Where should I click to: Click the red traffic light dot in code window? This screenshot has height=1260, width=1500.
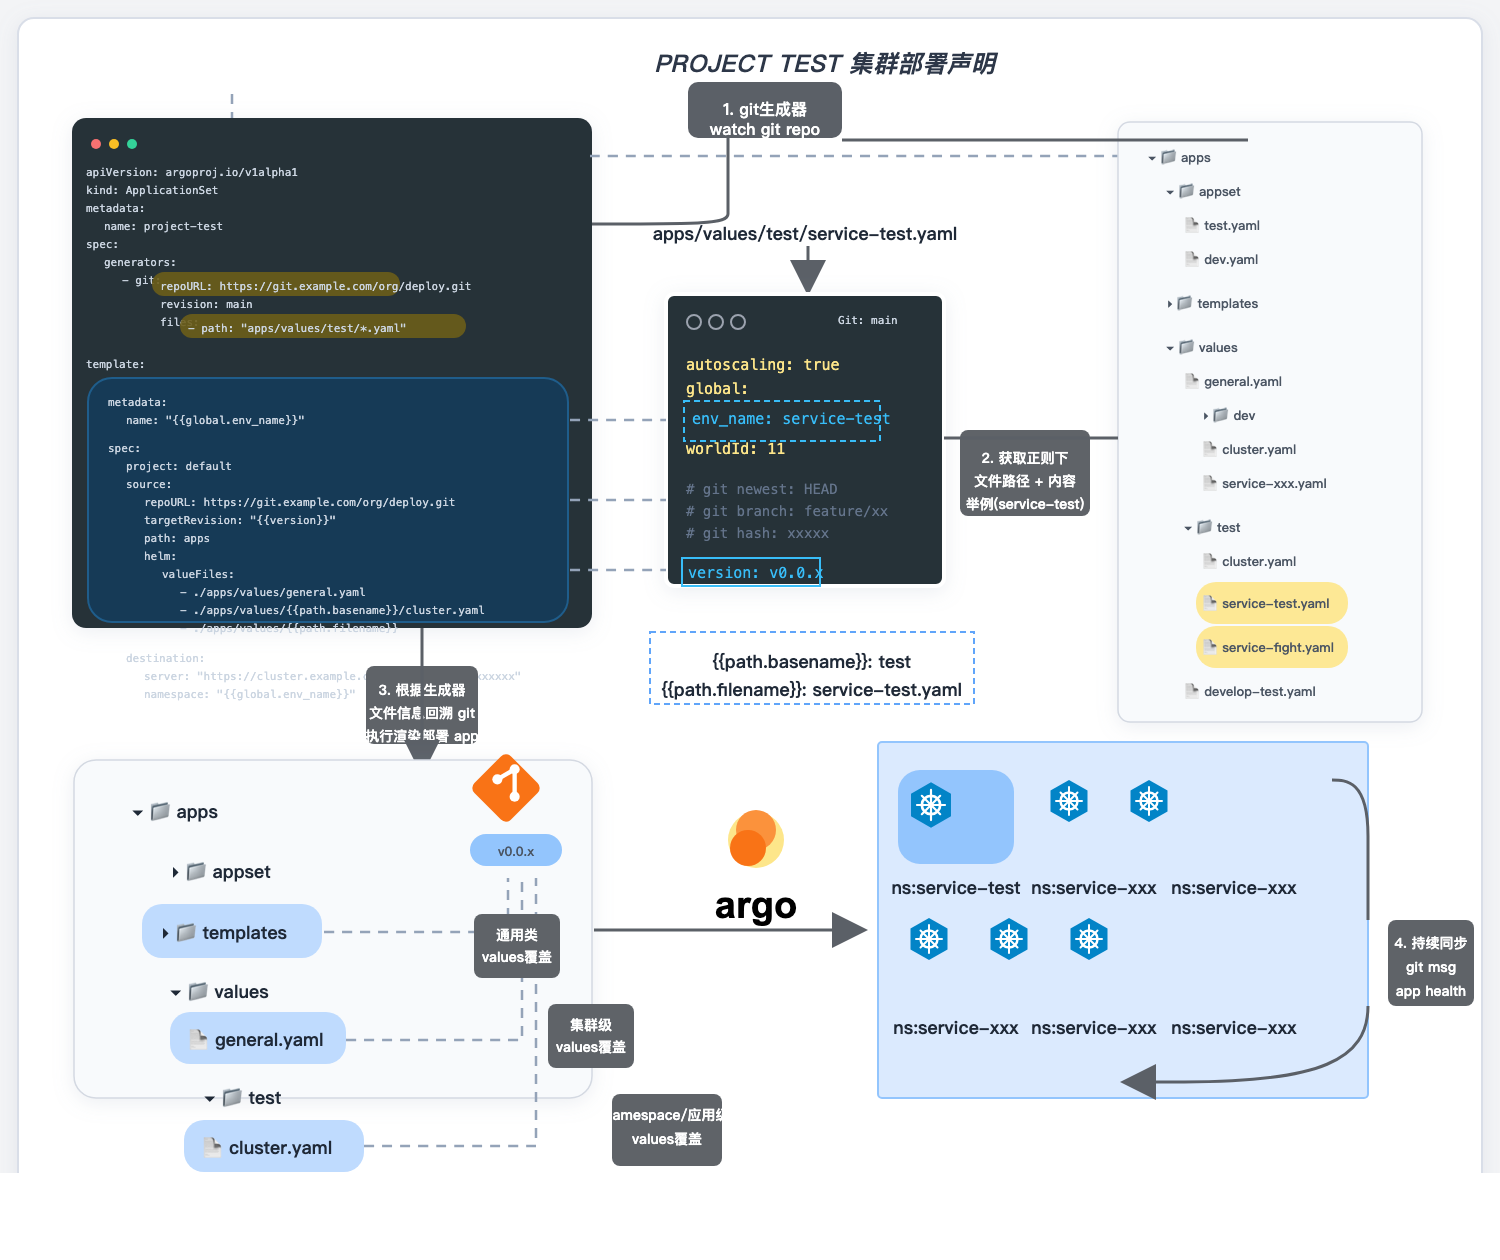[95, 144]
